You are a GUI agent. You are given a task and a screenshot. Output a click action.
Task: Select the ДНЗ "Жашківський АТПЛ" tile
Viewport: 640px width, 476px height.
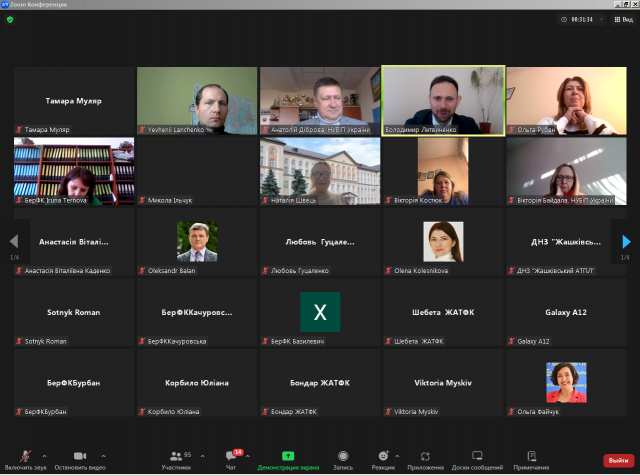point(566,242)
